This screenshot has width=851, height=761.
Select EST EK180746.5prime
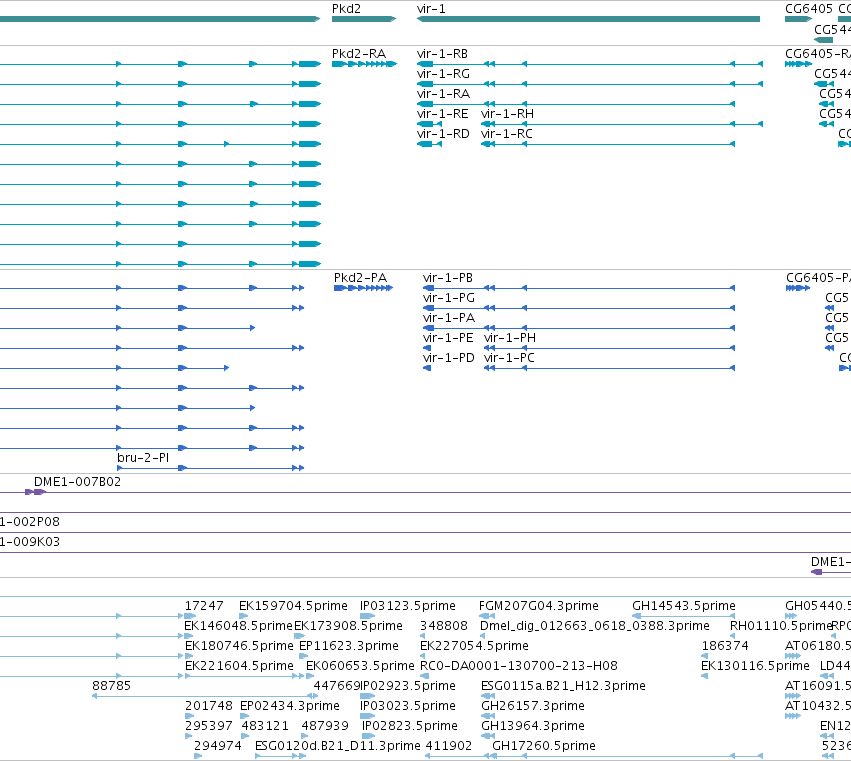(x=239, y=646)
